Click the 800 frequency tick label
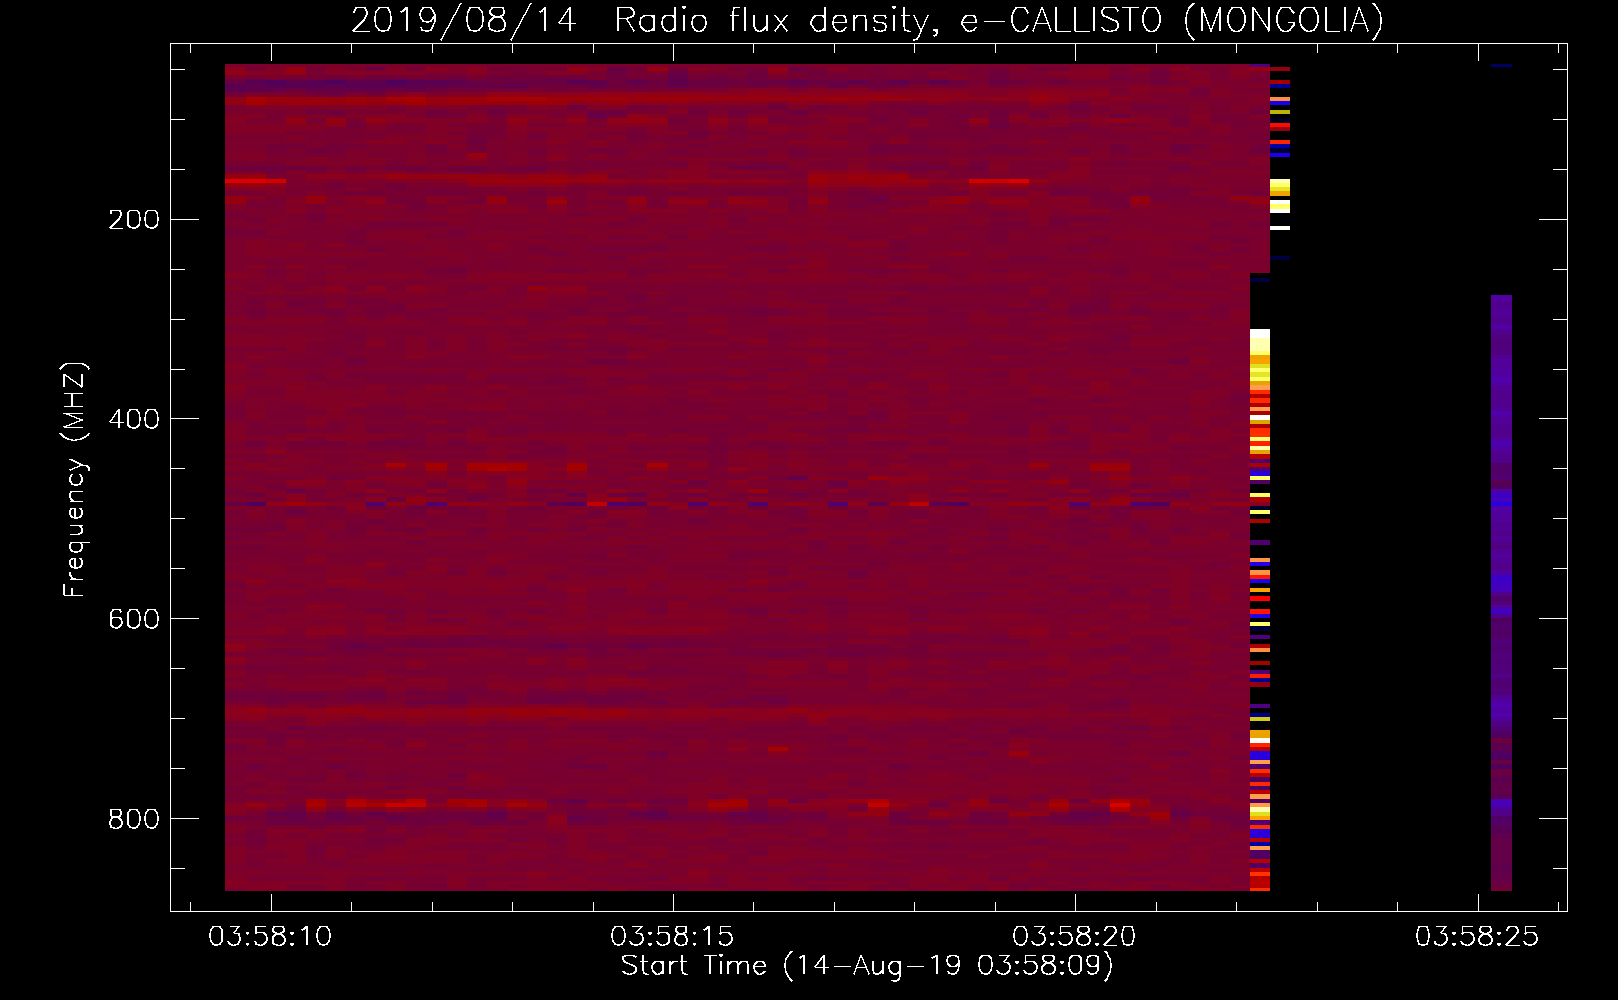The height and width of the screenshot is (1000, 1618). pyautogui.click(x=133, y=819)
